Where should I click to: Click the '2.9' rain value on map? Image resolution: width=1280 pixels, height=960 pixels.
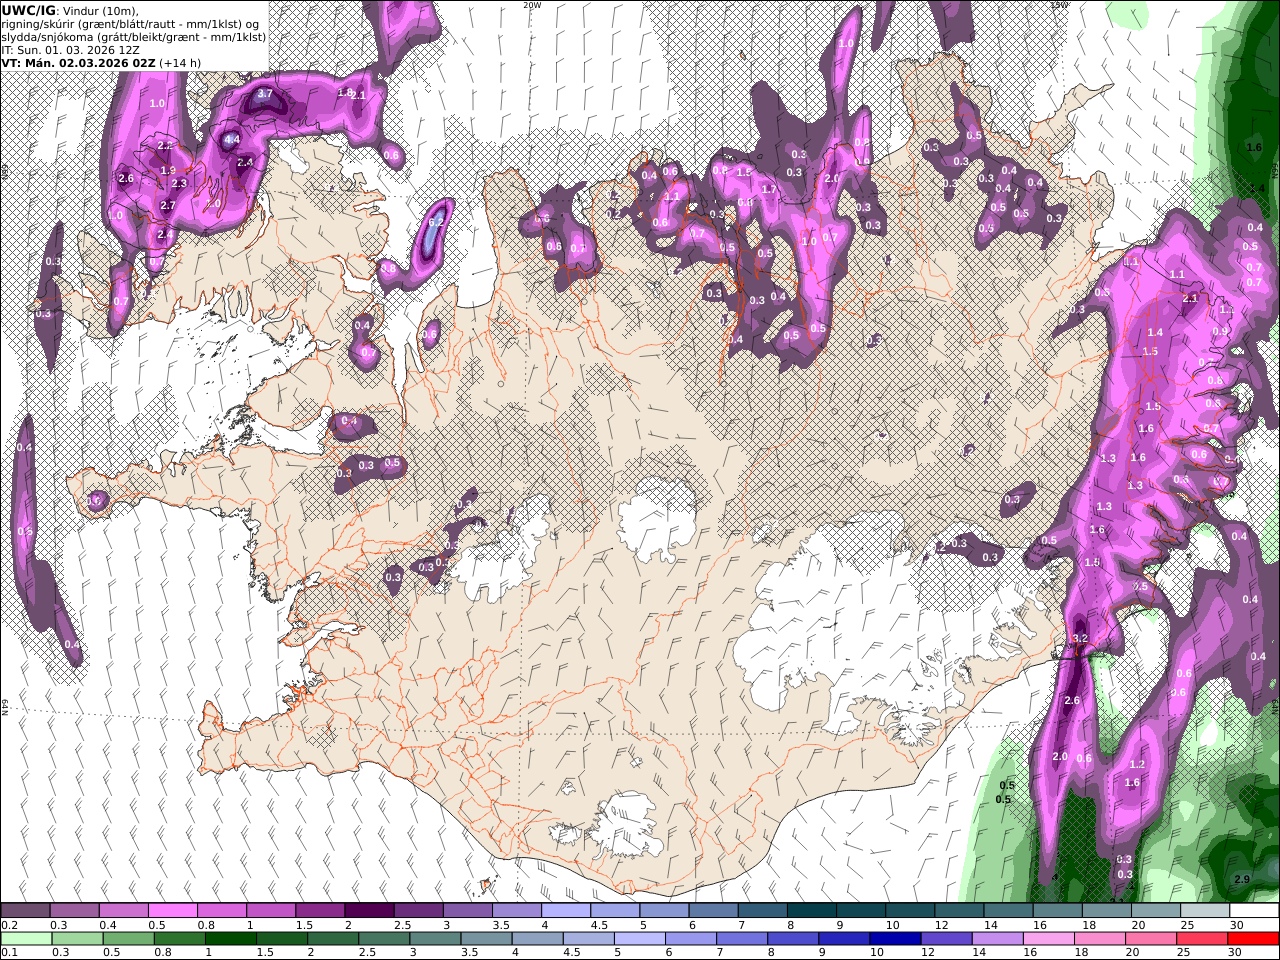1242,879
